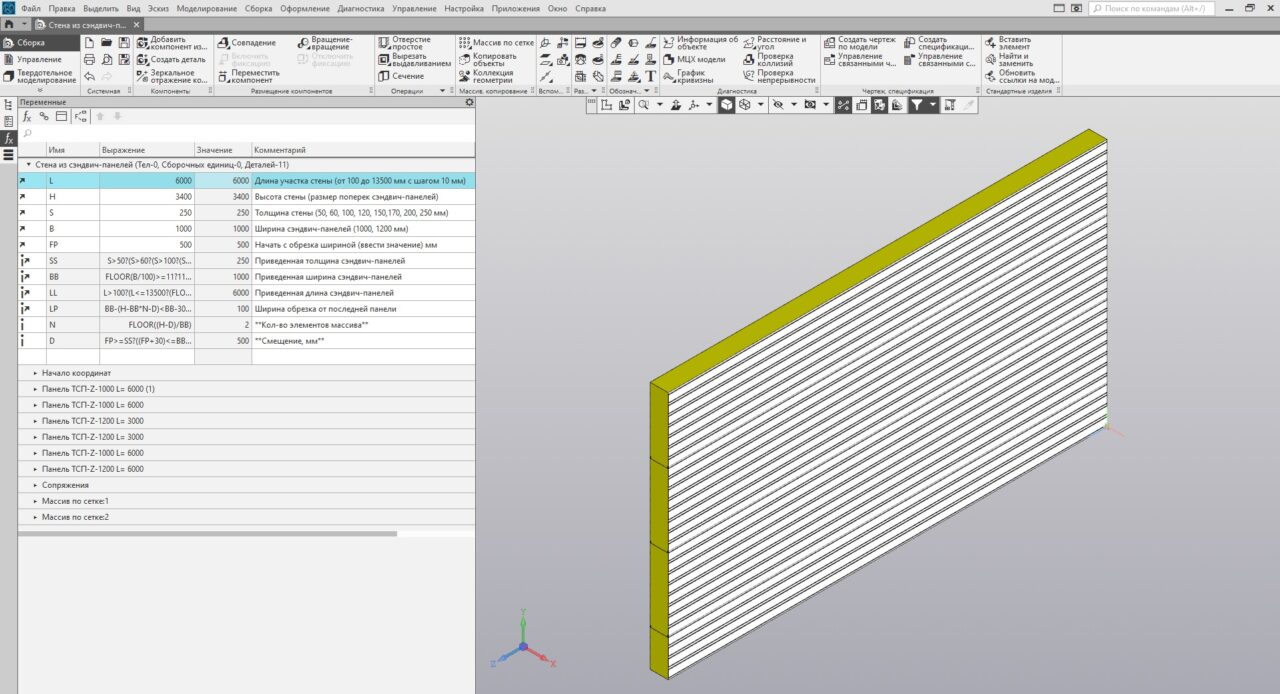The image size is (1280, 694).
Task: Select the Text 'T' annotation tool
Action: tap(650, 76)
